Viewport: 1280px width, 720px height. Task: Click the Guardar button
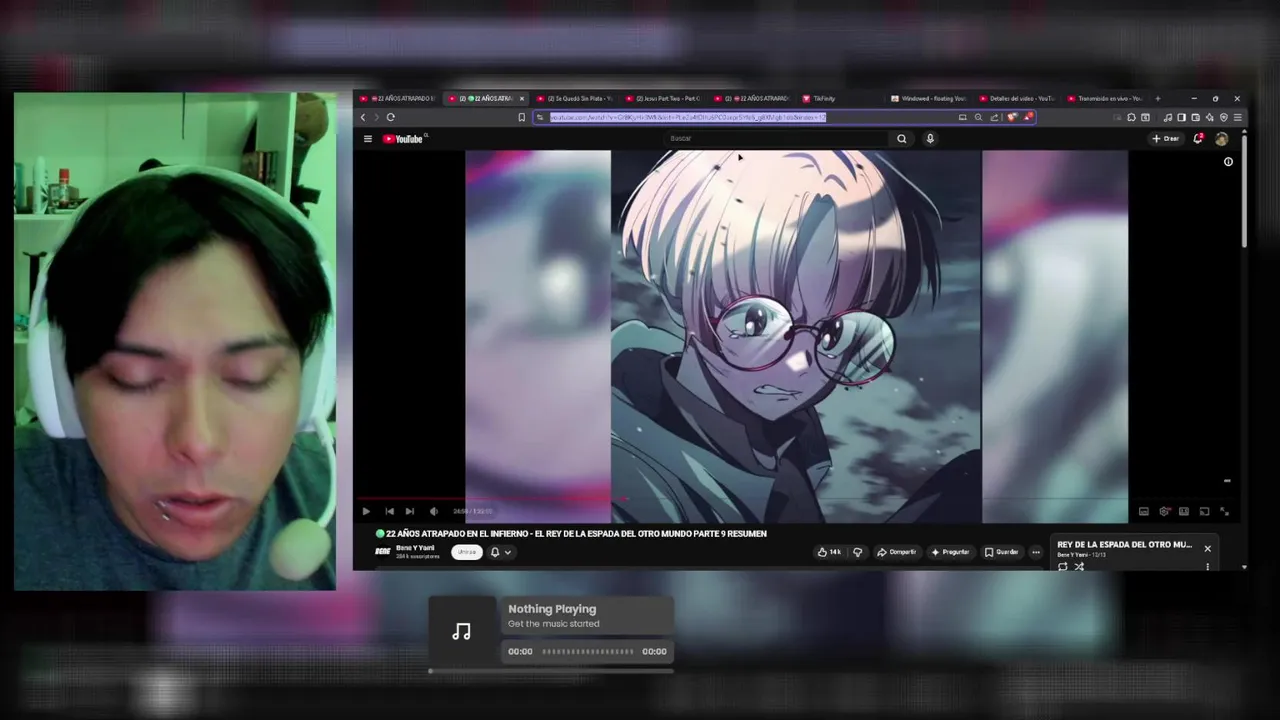[1002, 552]
